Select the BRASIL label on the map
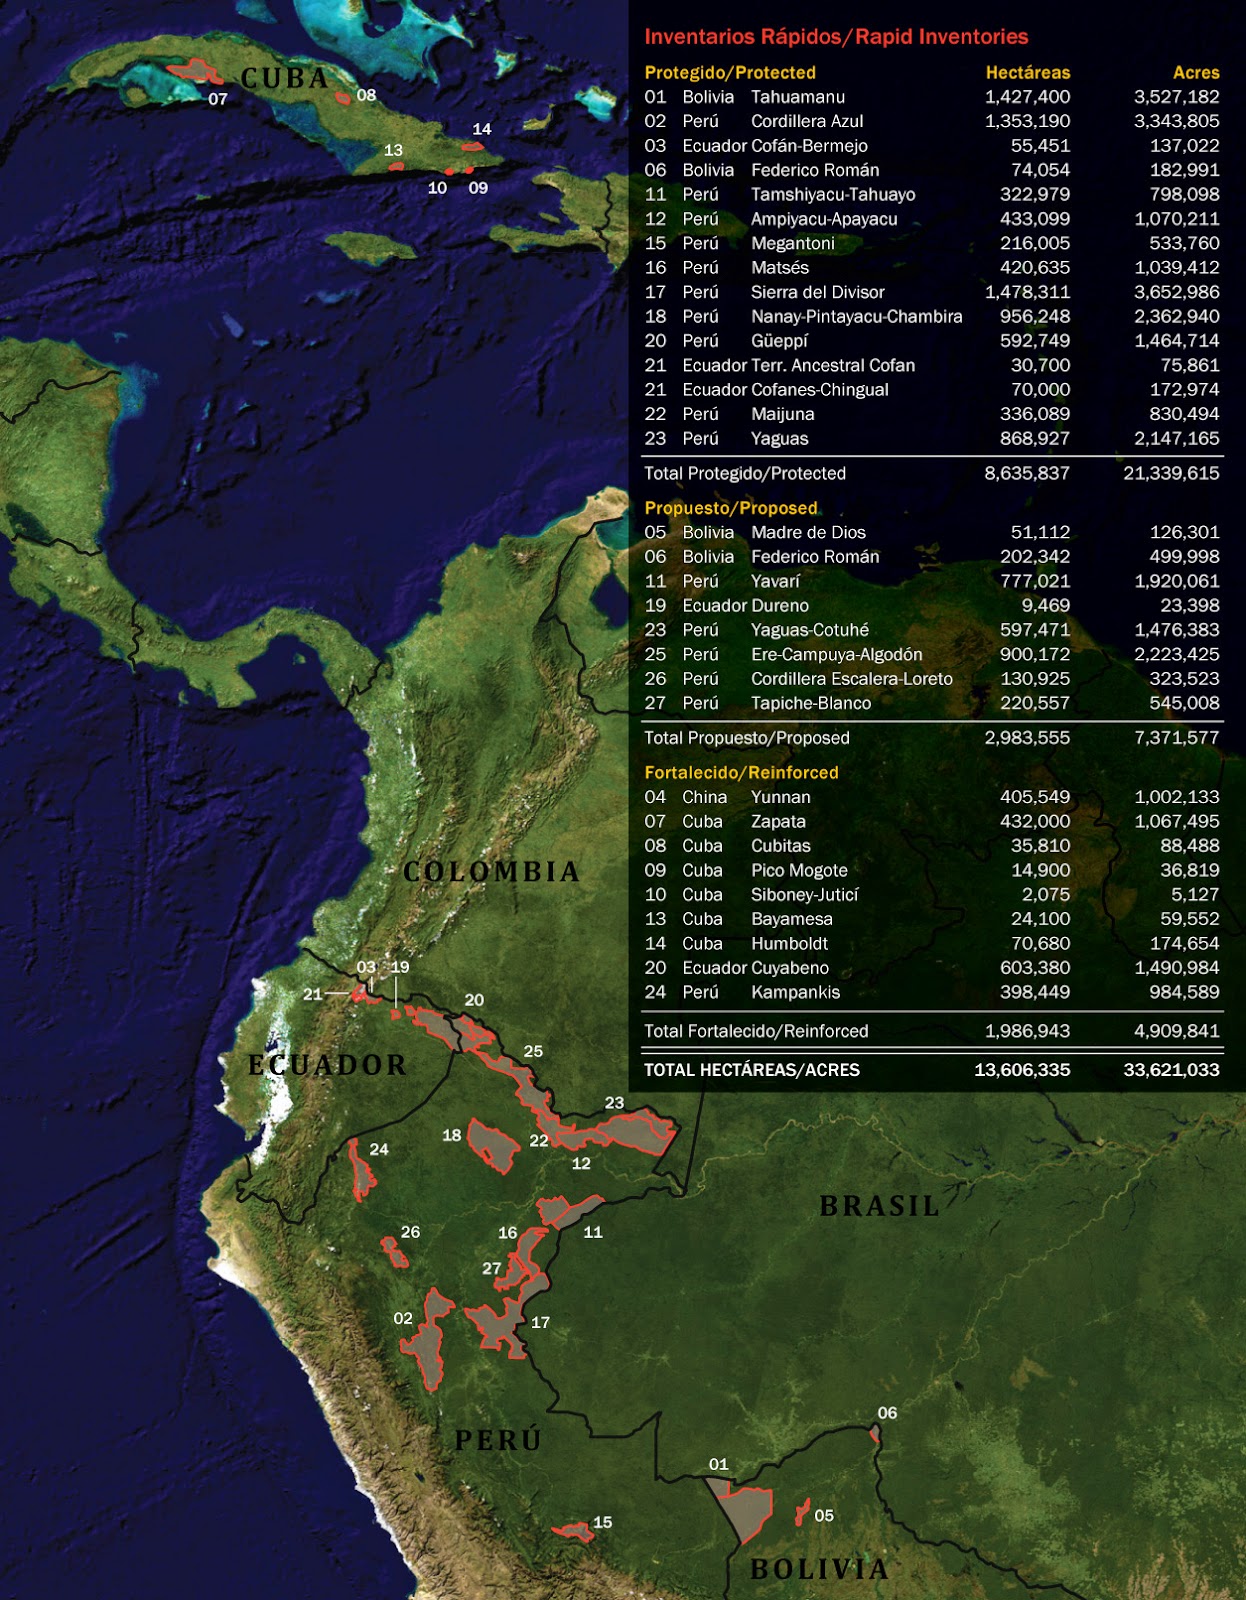This screenshot has height=1600, width=1246. [x=880, y=1206]
